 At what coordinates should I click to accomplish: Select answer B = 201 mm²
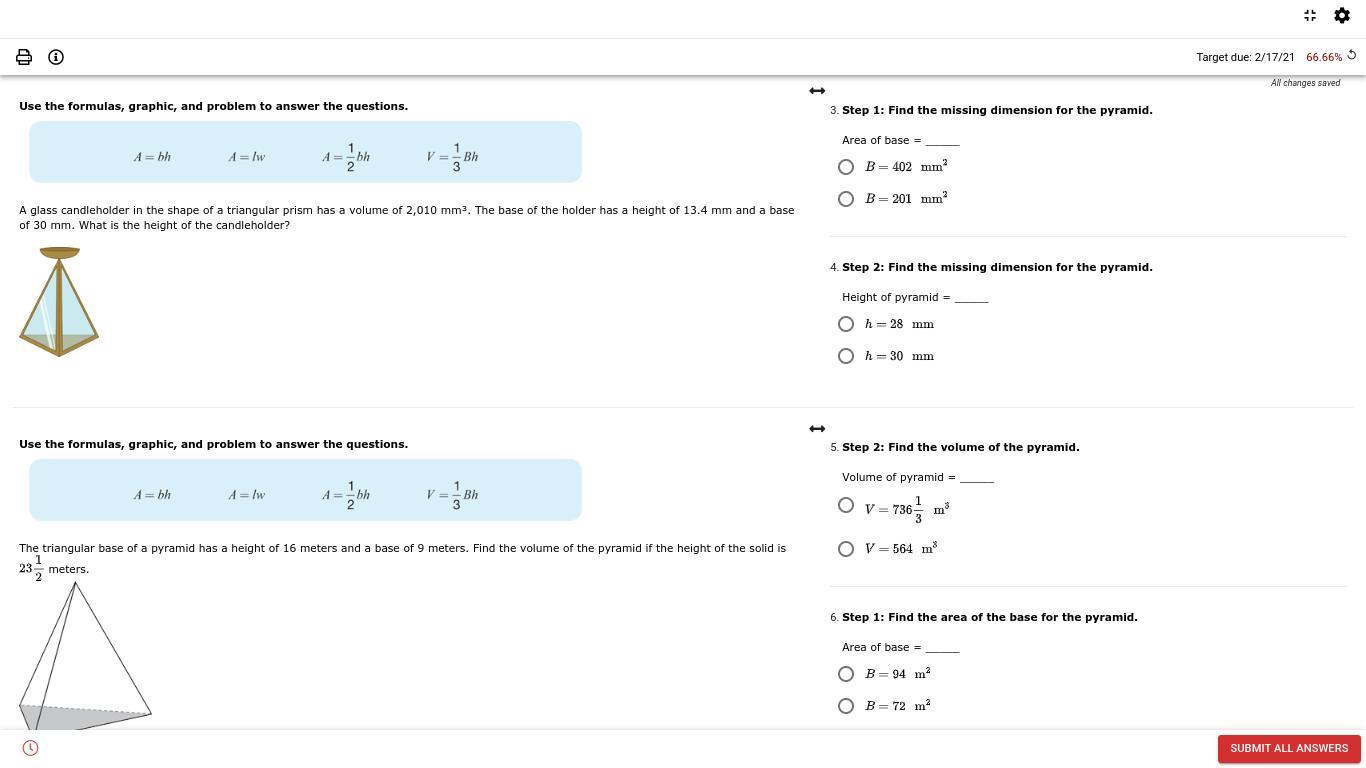(846, 199)
